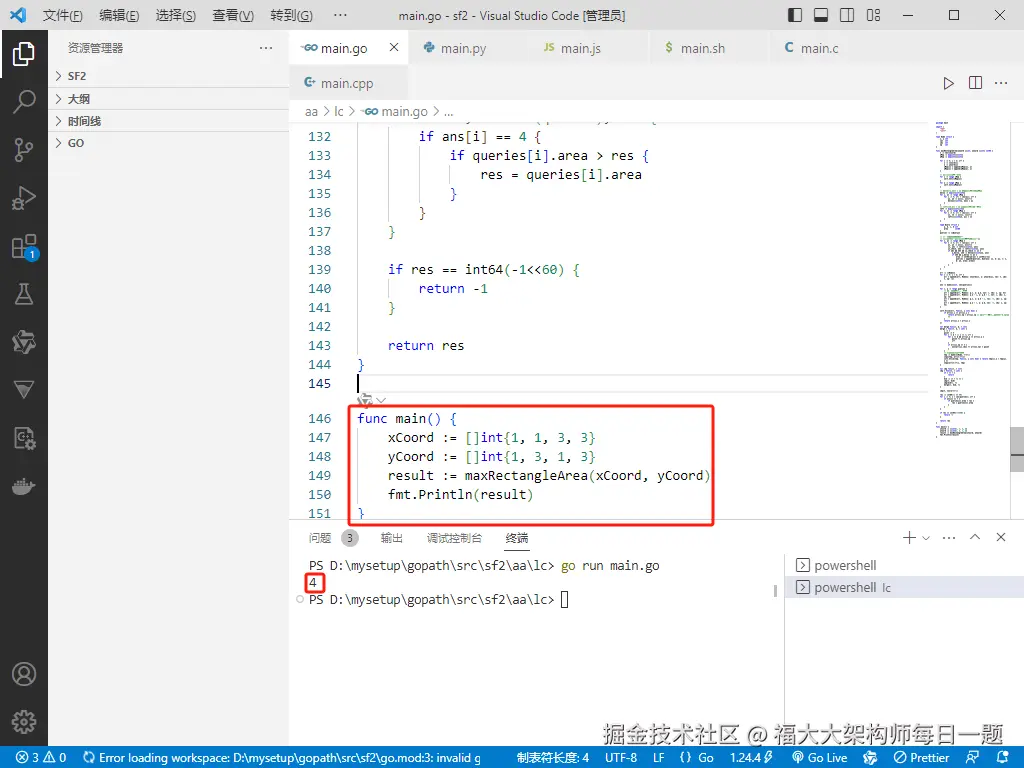Open the Docker view in activity bar
Viewport: 1024px width, 768px height.
click(24, 487)
